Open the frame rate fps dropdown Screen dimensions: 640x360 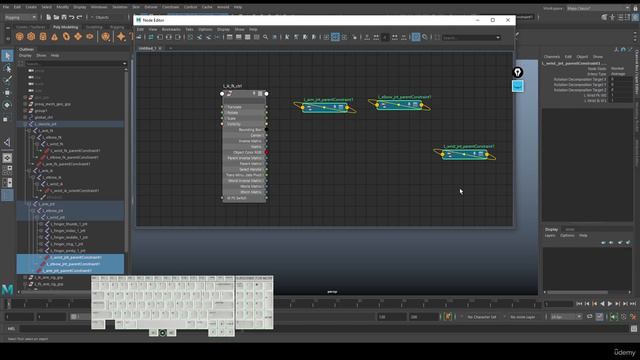(x=566, y=317)
